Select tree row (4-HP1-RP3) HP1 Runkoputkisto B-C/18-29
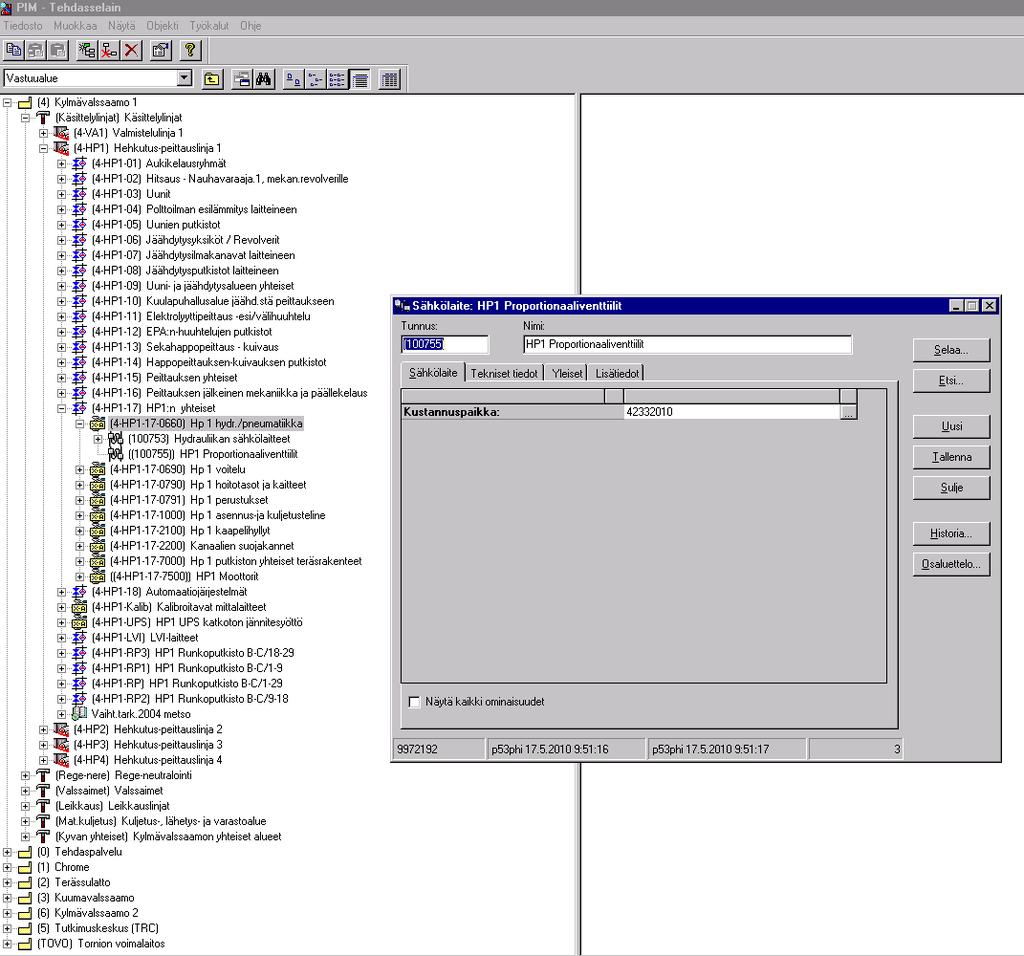 tap(193, 653)
